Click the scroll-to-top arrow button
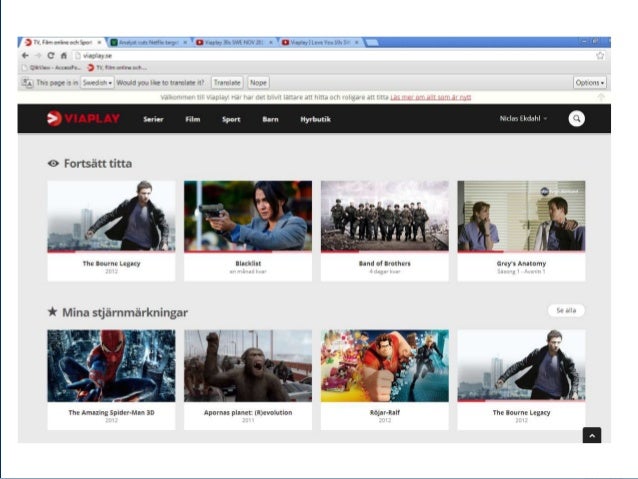 592,435
